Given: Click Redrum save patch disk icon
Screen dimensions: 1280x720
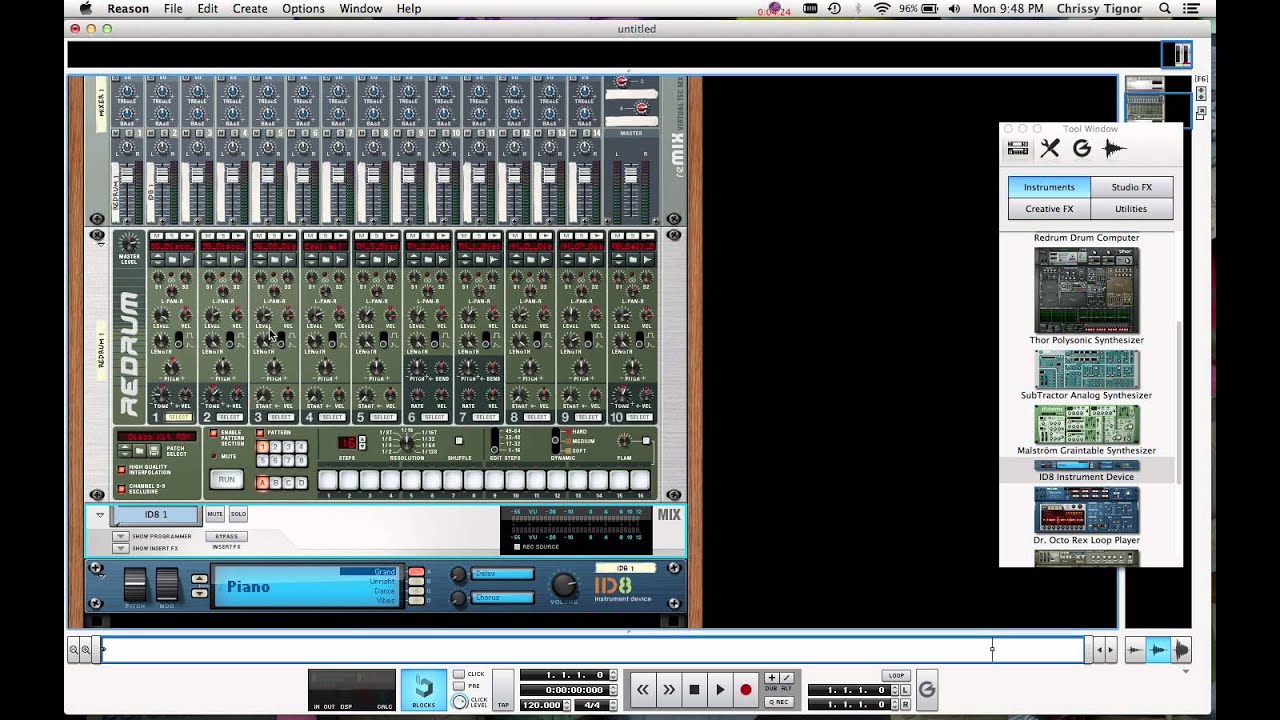Looking at the screenshot, I should point(153,451).
